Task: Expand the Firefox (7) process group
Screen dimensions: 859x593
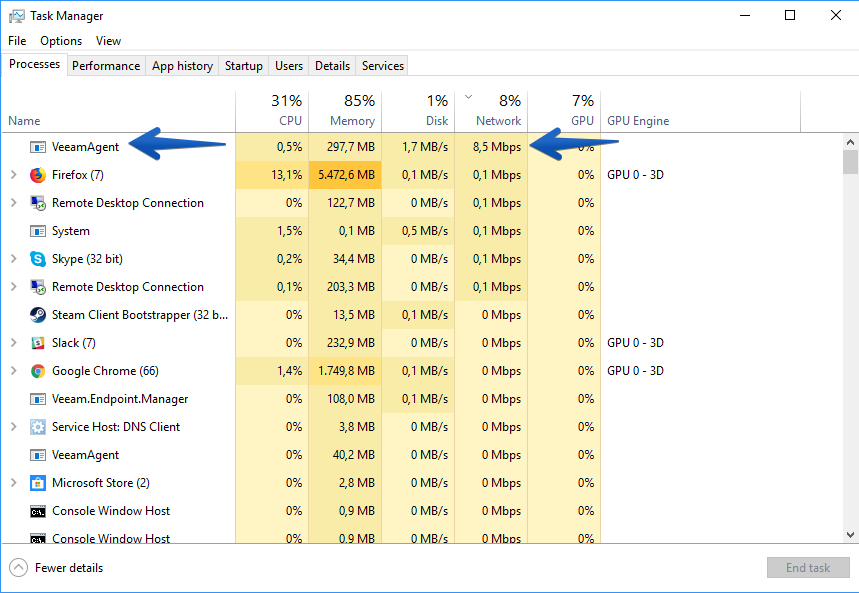Action: pos(14,175)
